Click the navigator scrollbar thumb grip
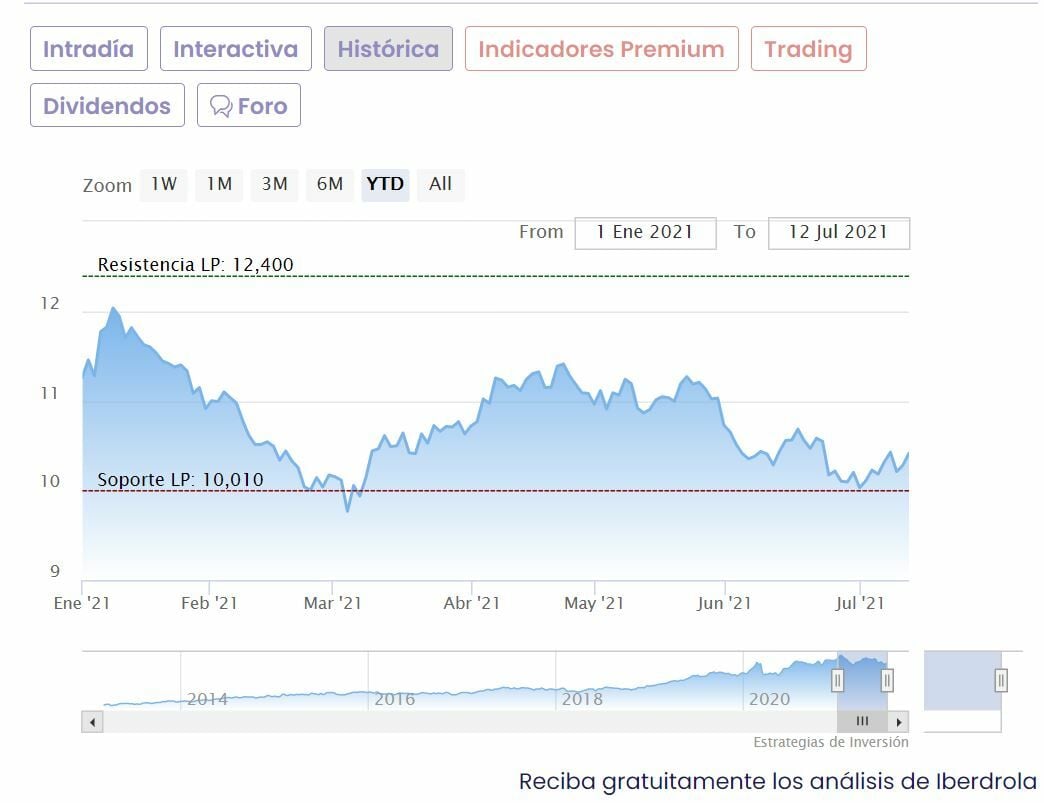This screenshot has width=1044, height=803. click(x=862, y=721)
